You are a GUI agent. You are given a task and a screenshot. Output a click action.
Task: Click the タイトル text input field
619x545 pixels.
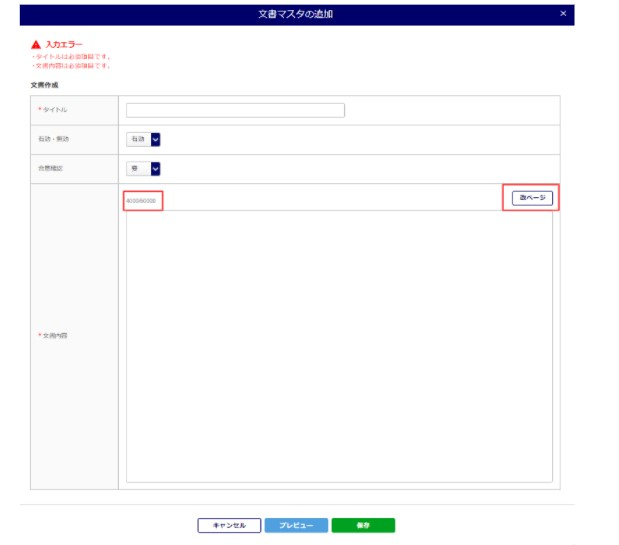point(235,110)
